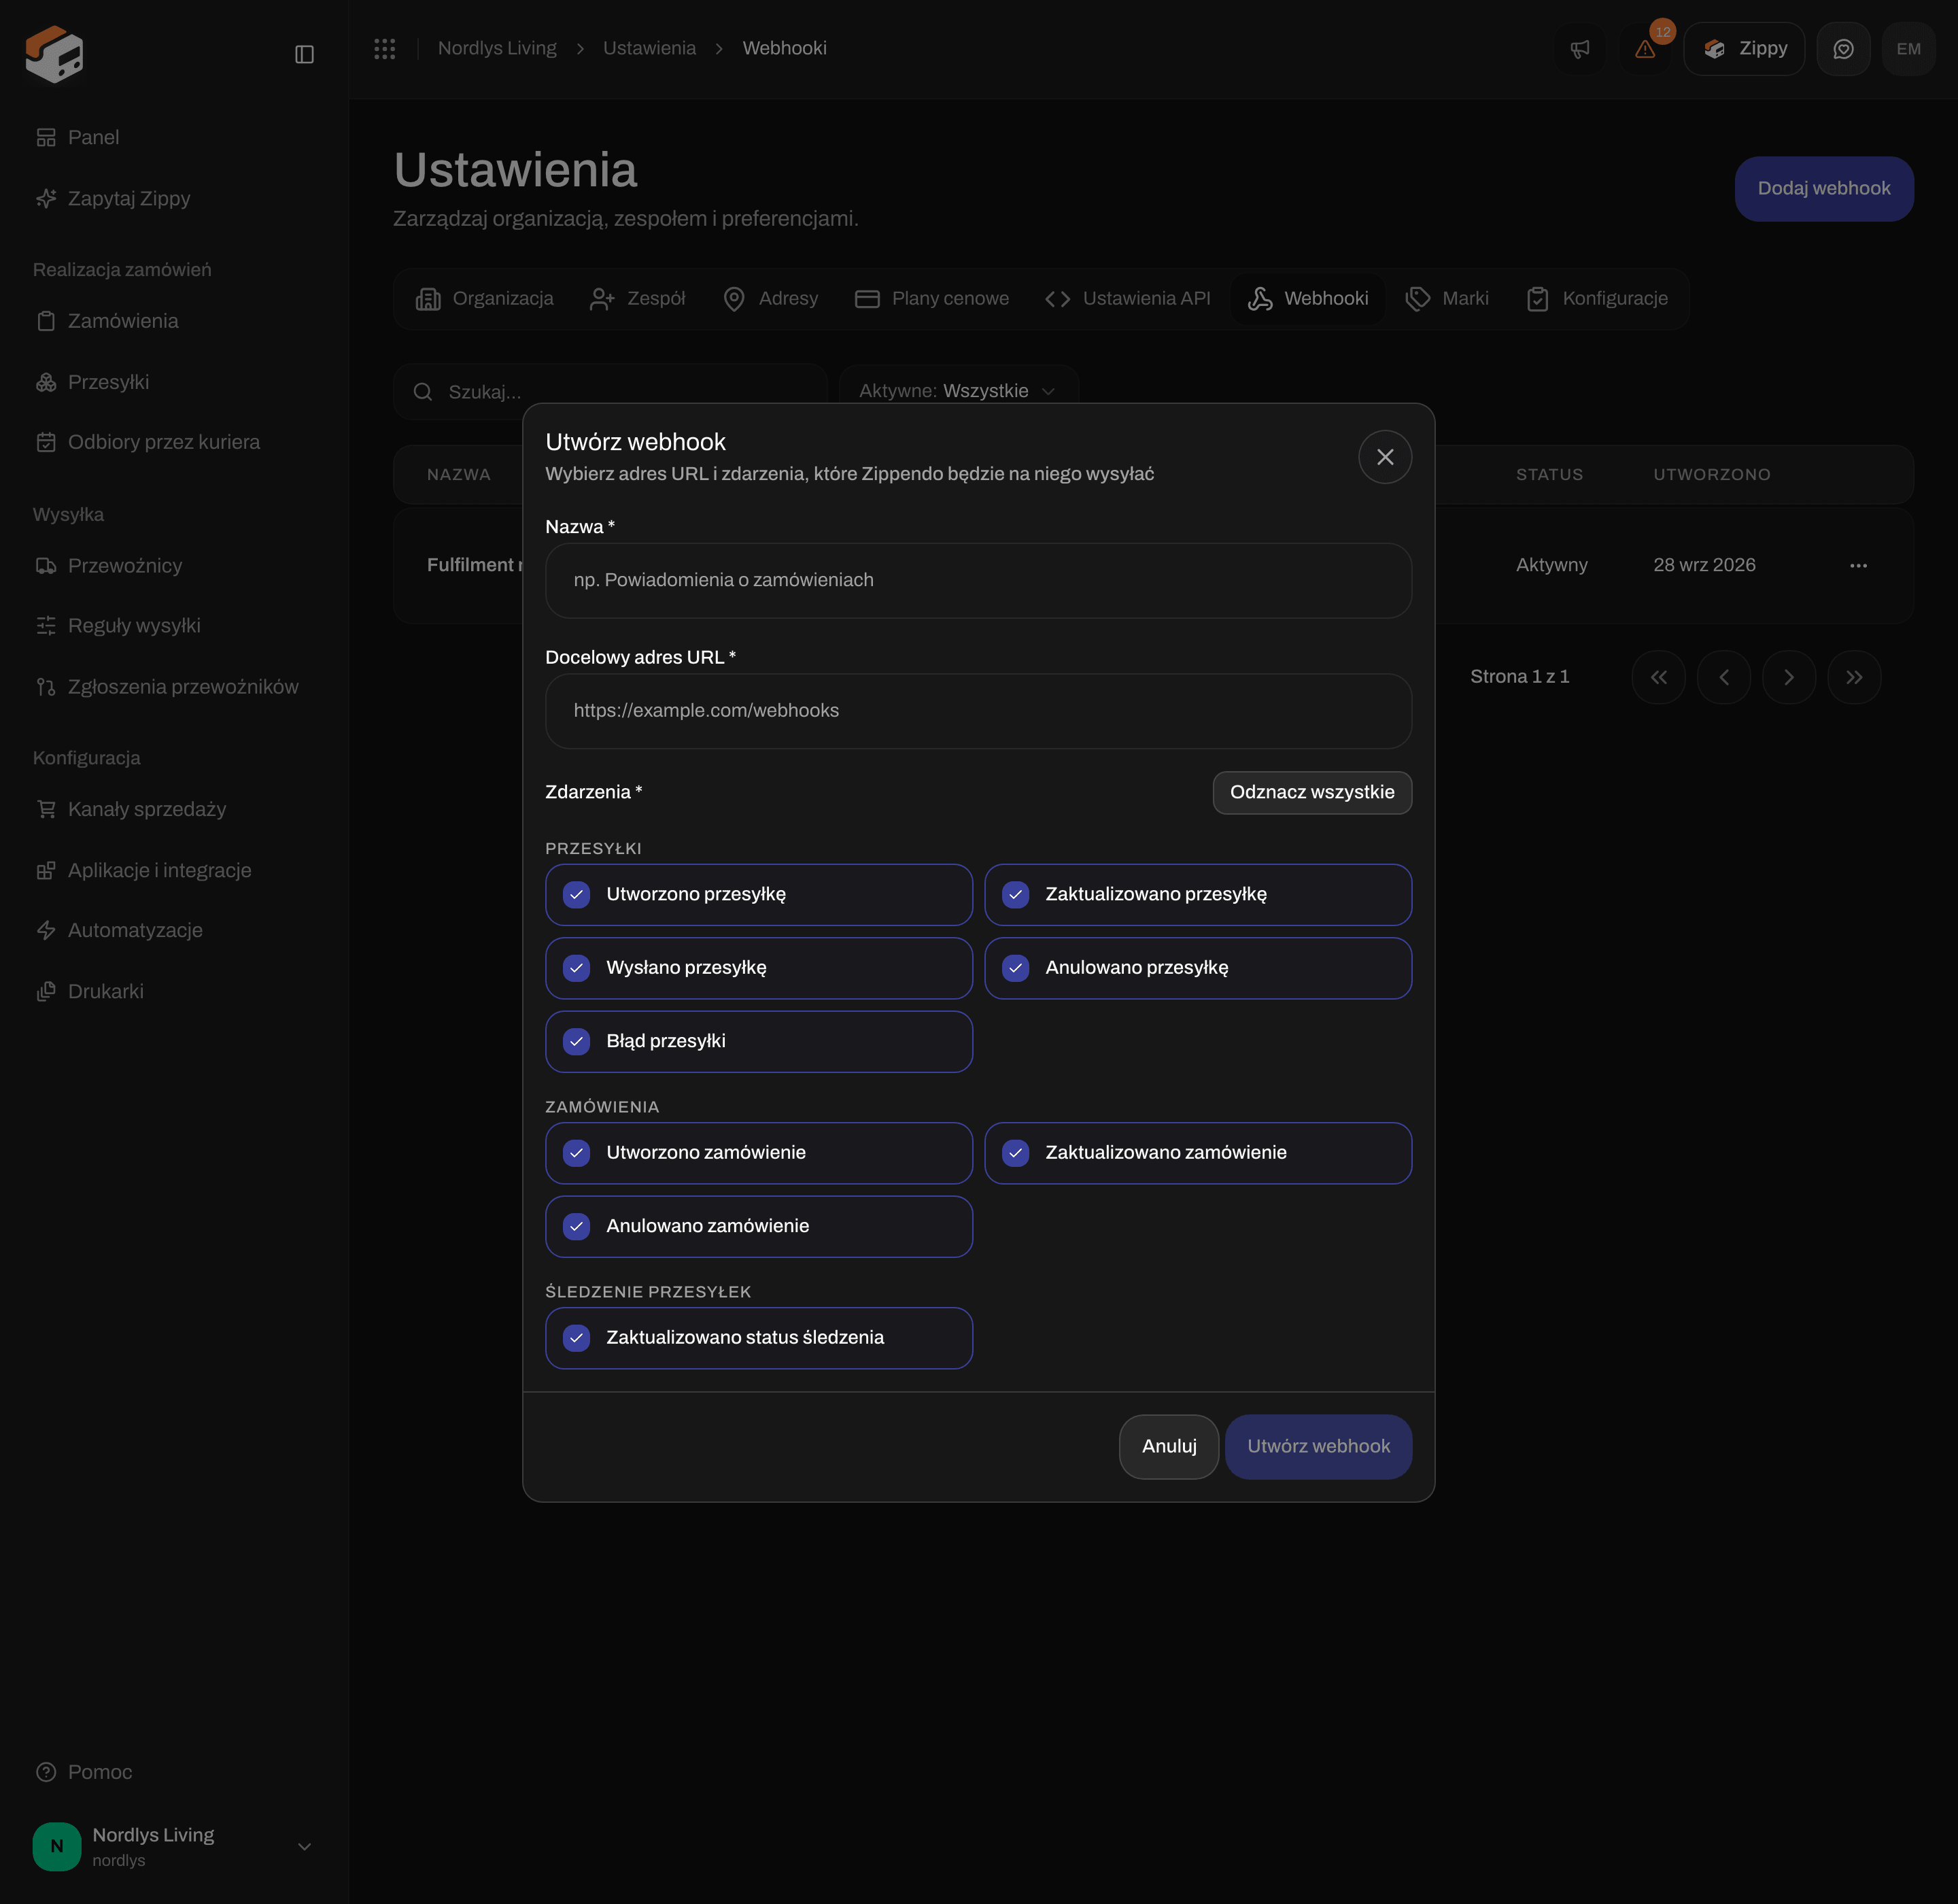The image size is (1958, 1904).
Task: Open the apps grid icon
Action: coord(385,48)
